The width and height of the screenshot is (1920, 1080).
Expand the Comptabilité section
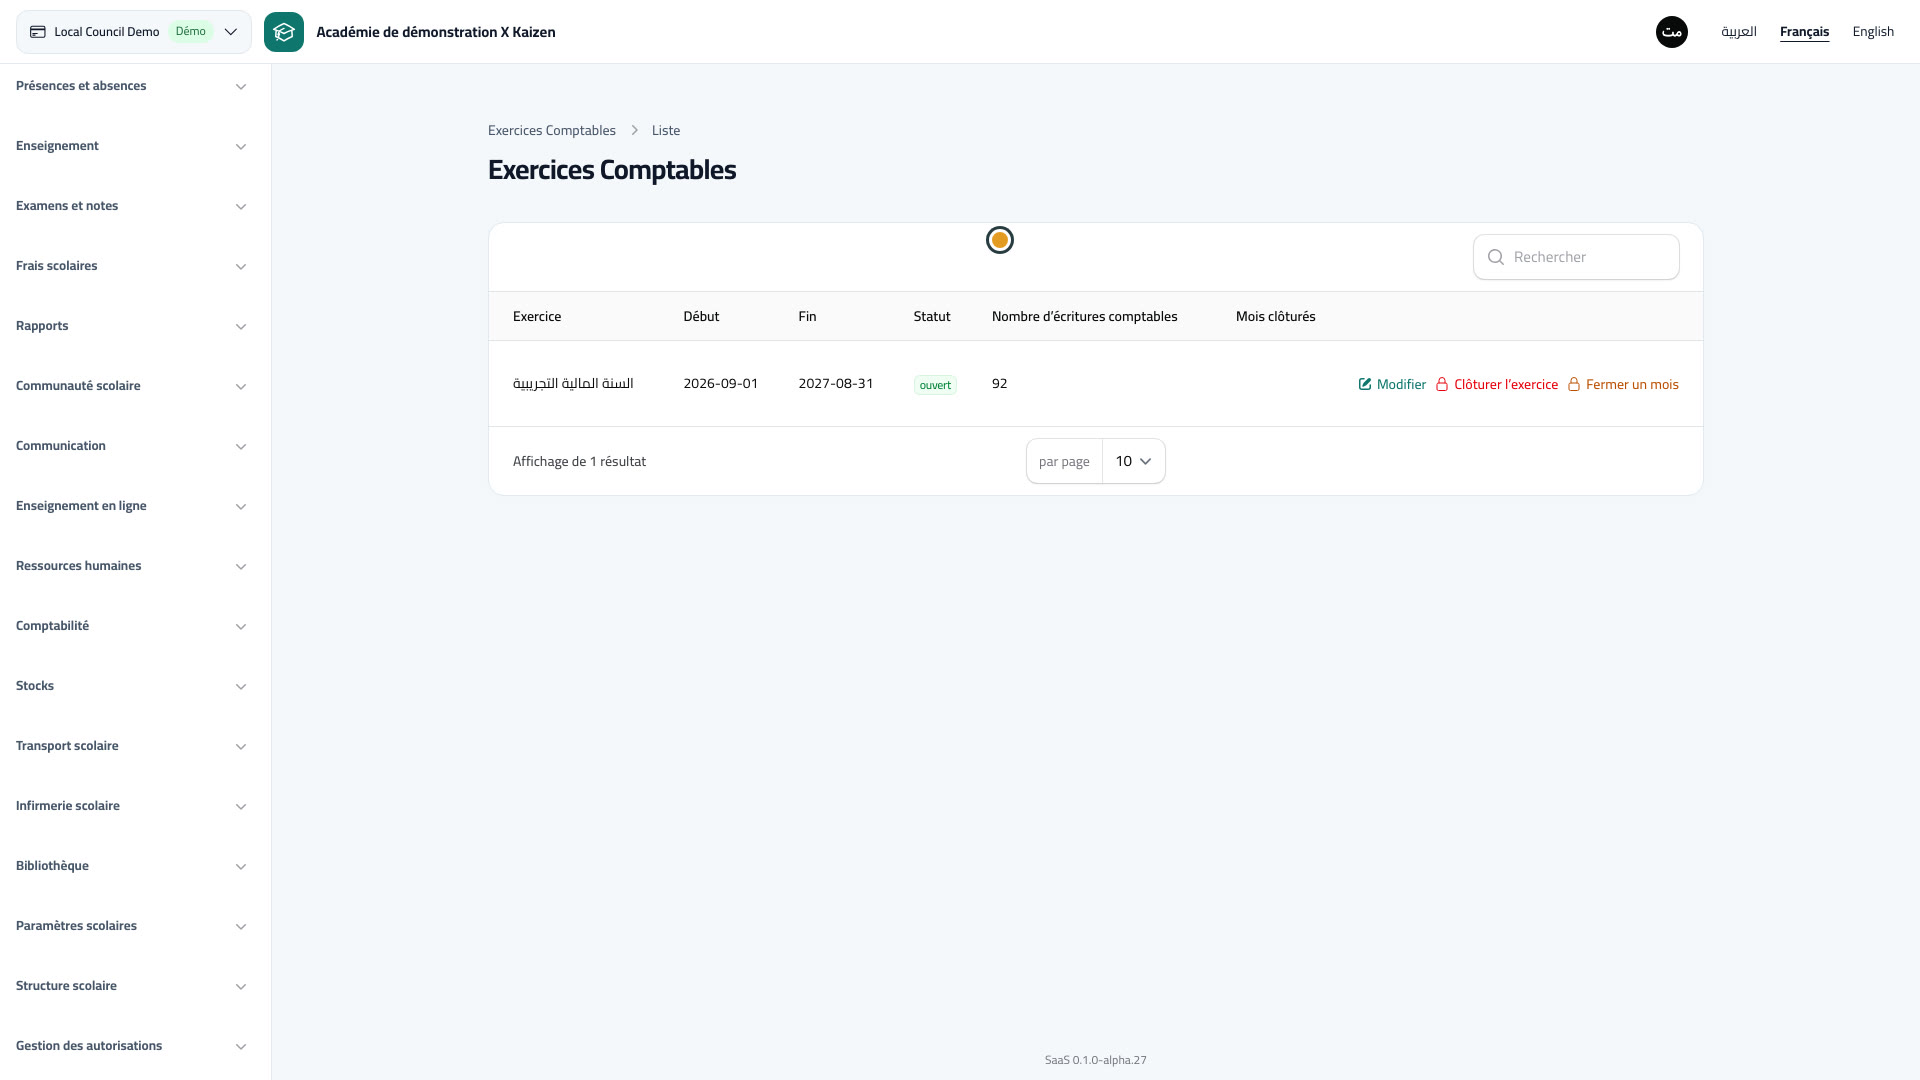pos(131,626)
